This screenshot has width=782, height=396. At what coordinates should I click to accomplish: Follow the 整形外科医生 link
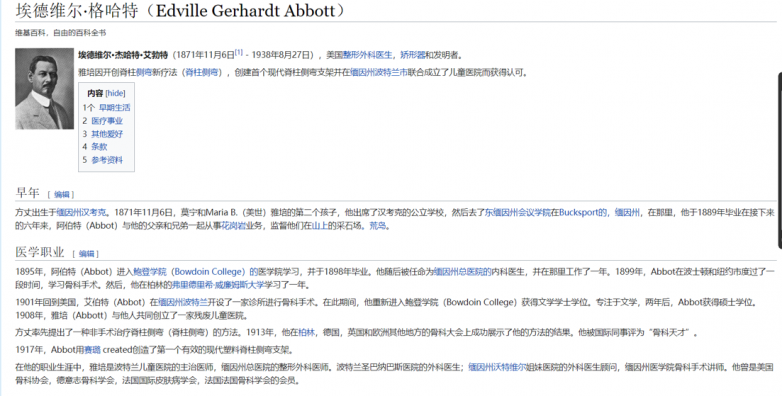tap(367, 55)
